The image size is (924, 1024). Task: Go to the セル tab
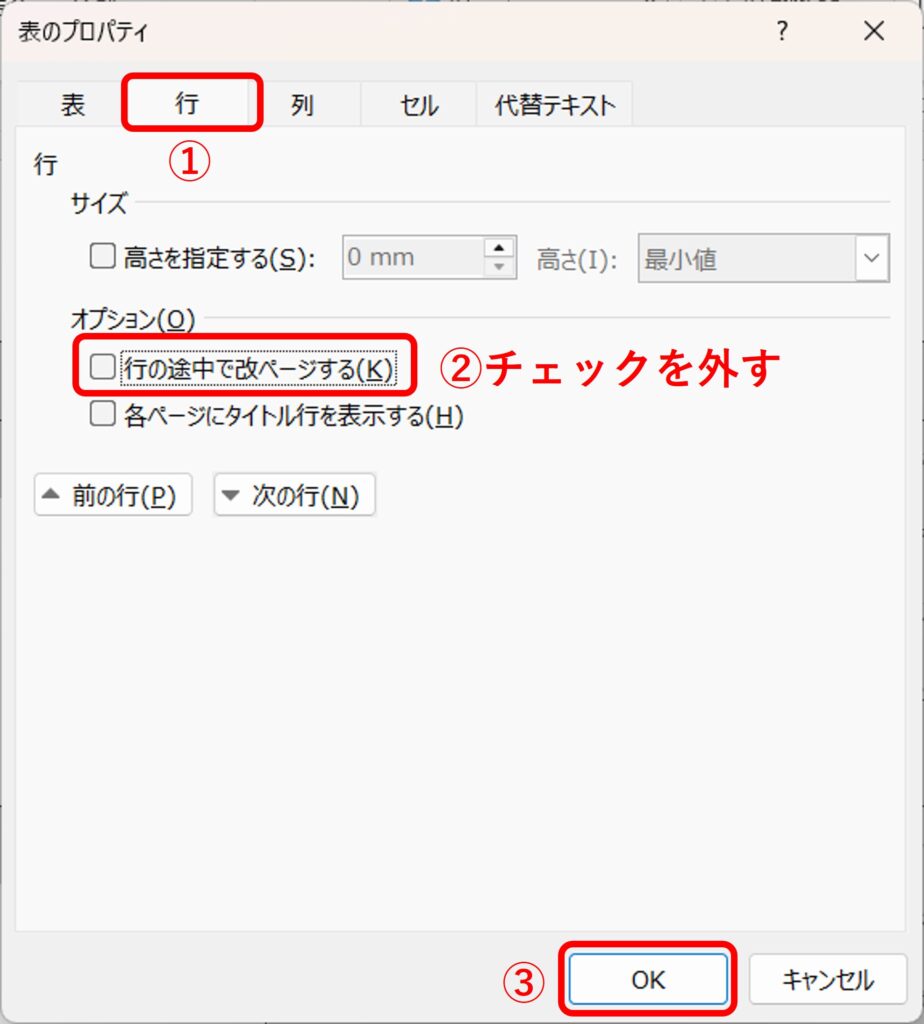(x=419, y=106)
